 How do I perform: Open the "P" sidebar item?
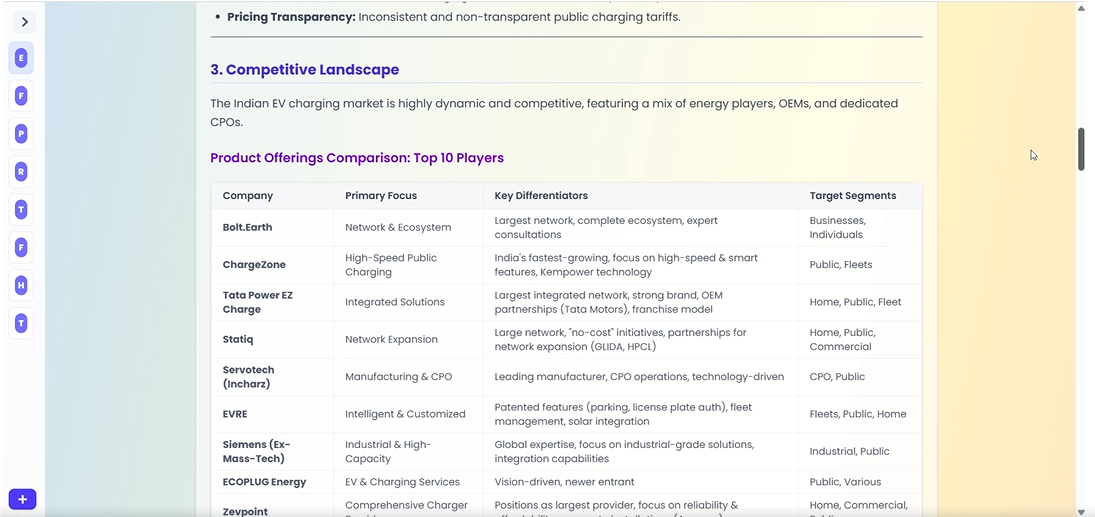(21, 134)
